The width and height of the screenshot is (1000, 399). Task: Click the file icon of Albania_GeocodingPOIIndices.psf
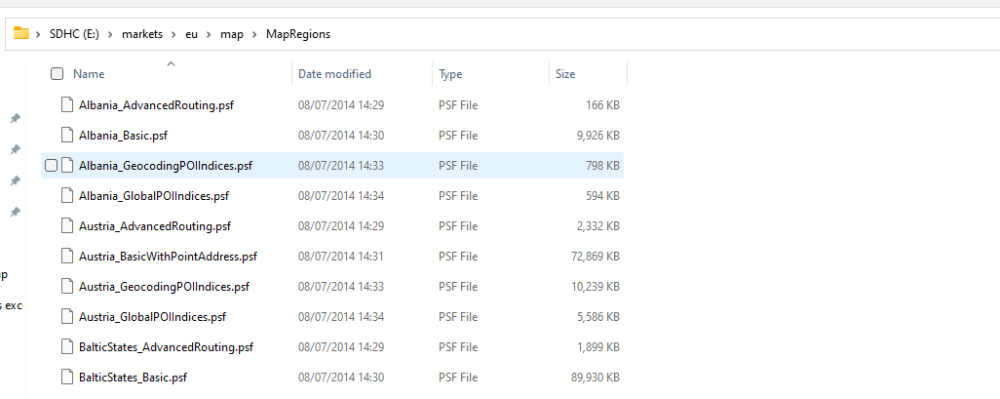(x=67, y=166)
